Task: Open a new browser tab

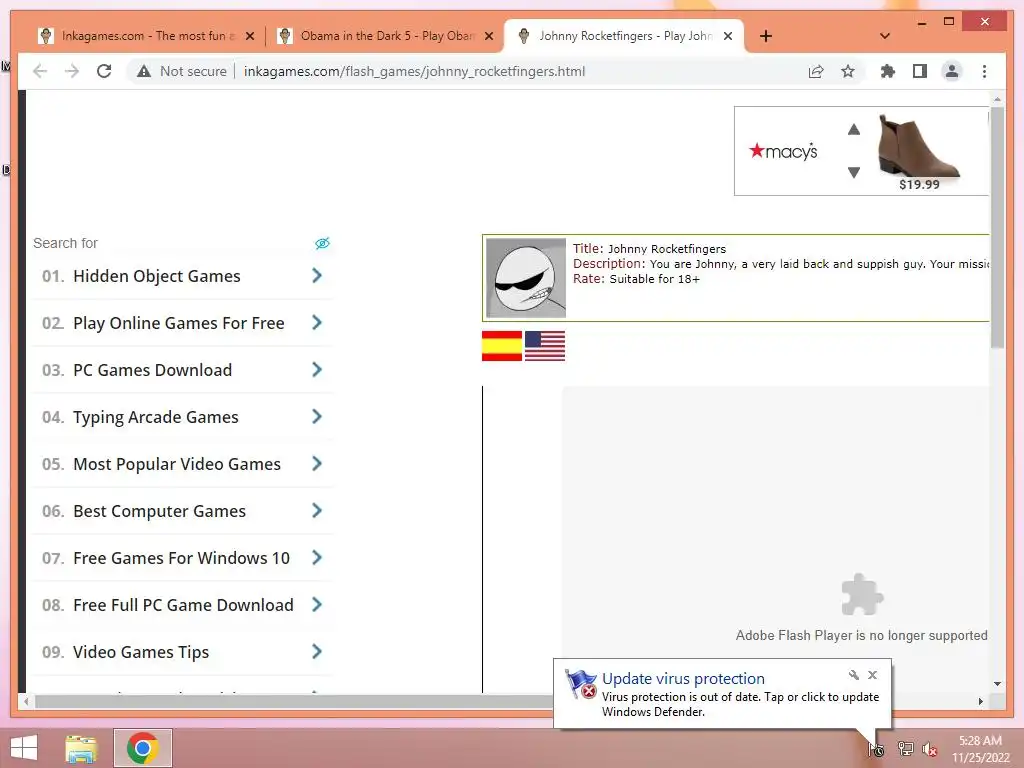Action: (766, 36)
